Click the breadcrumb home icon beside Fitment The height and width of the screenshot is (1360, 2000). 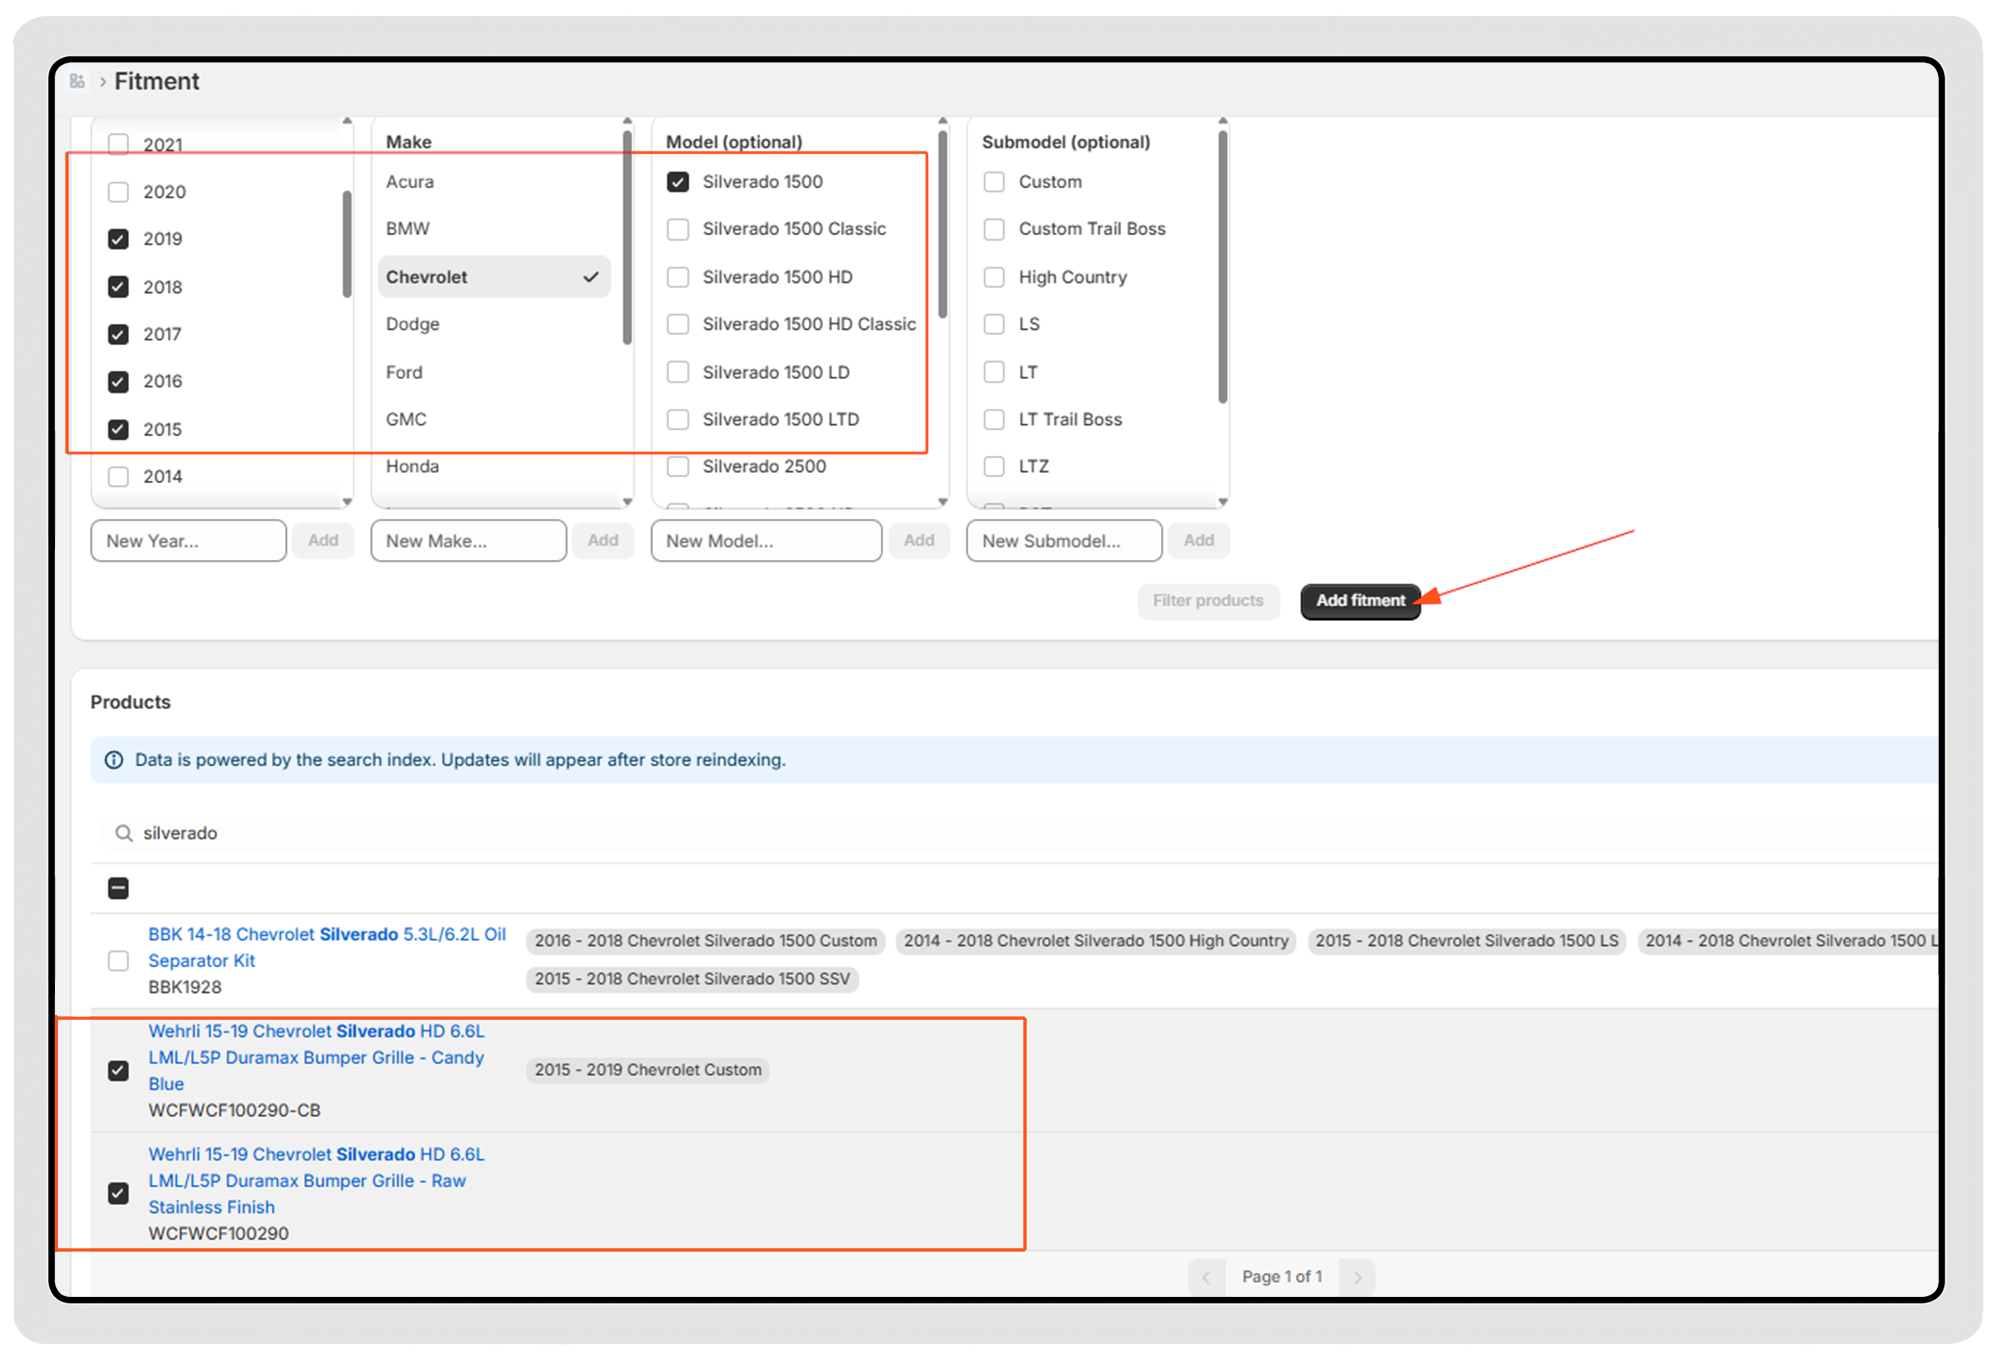[x=77, y=81]
